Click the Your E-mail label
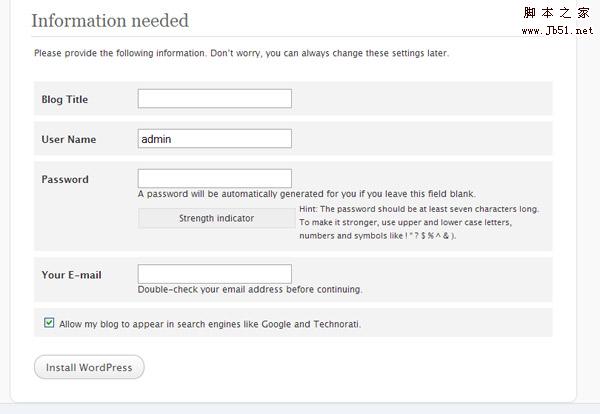 pos(71,275)
